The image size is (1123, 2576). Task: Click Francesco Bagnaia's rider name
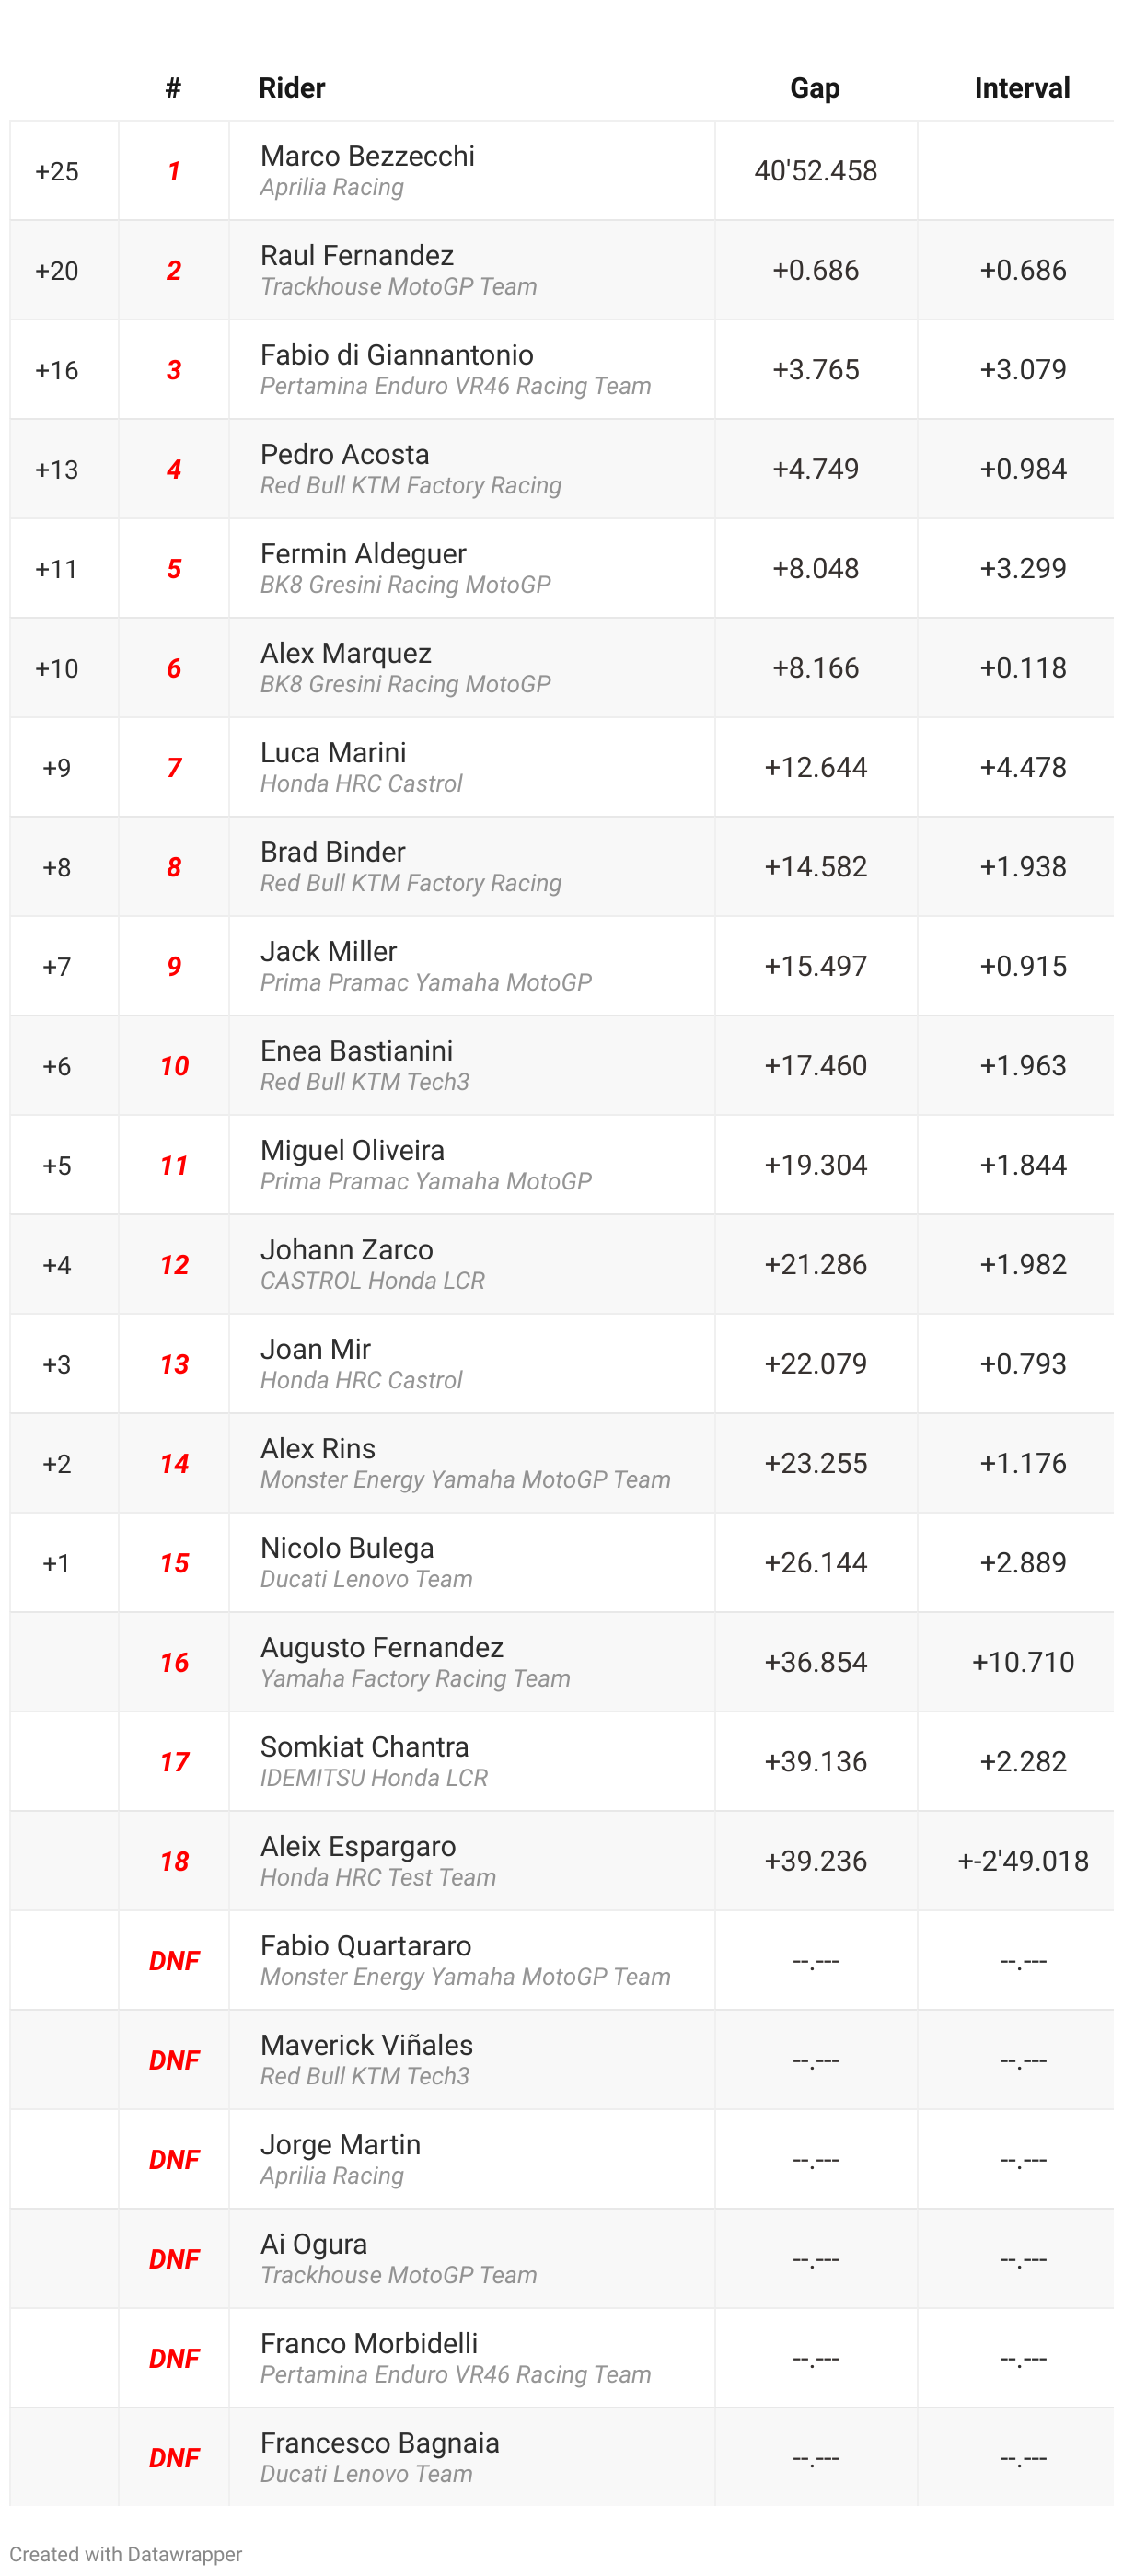(x=379, y=2442)
